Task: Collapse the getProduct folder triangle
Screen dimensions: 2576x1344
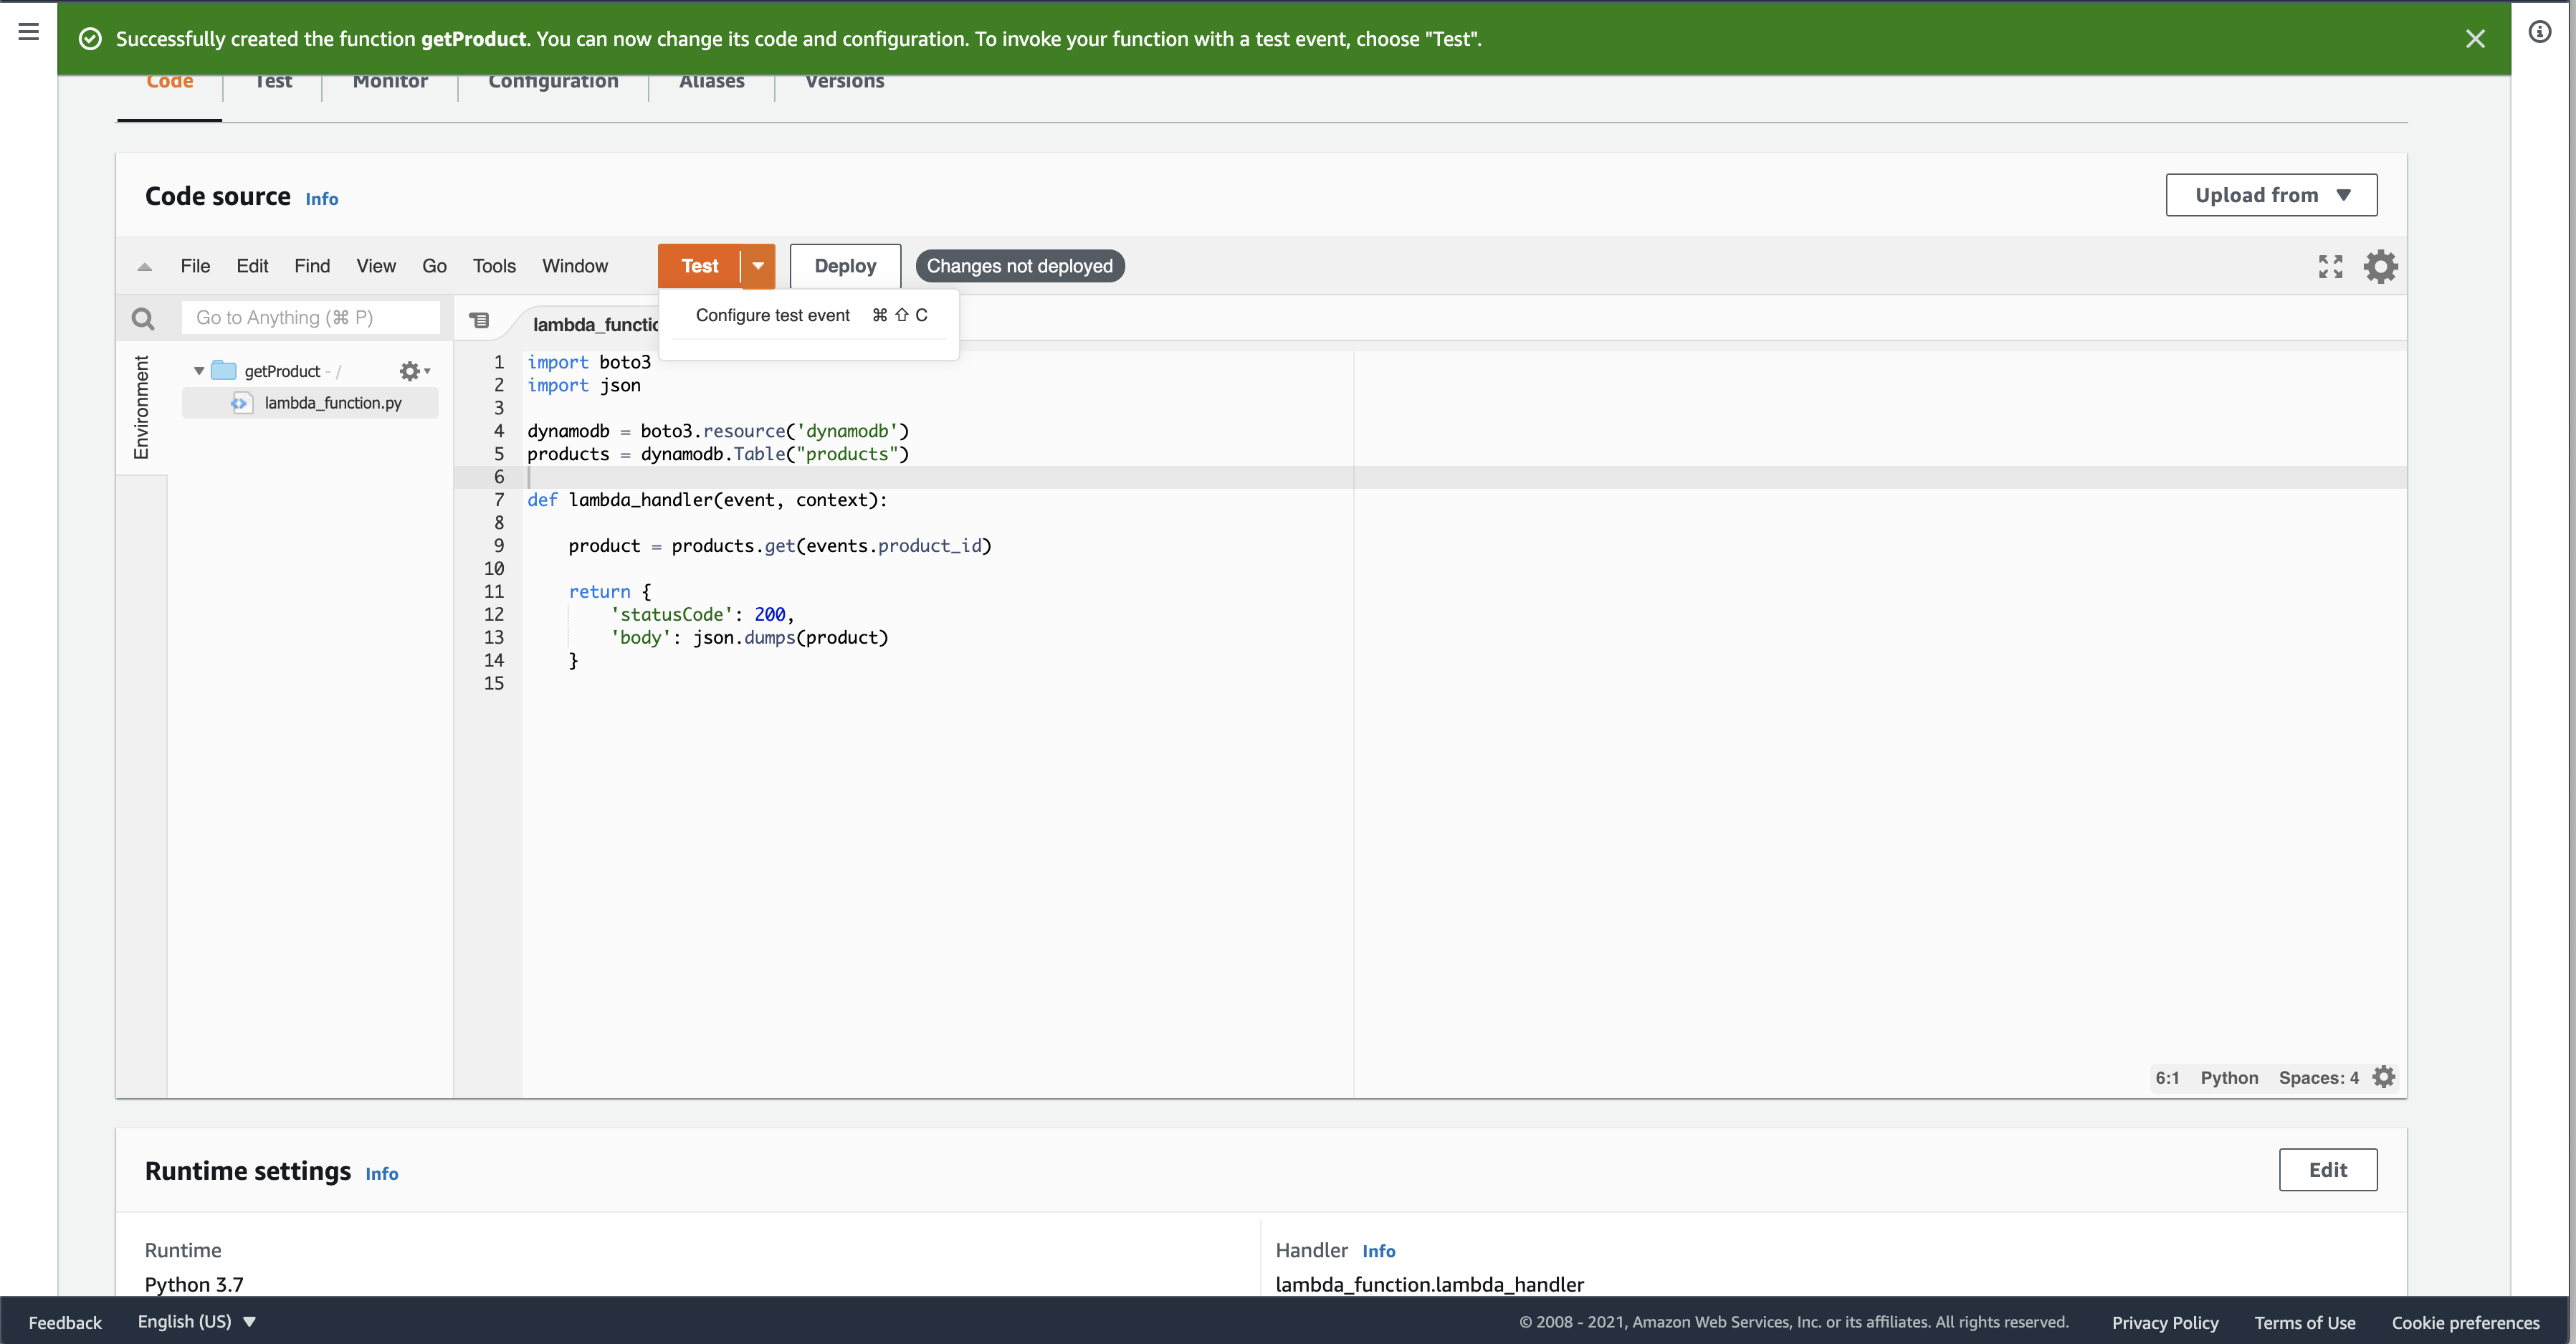Action: coord(199,371)
